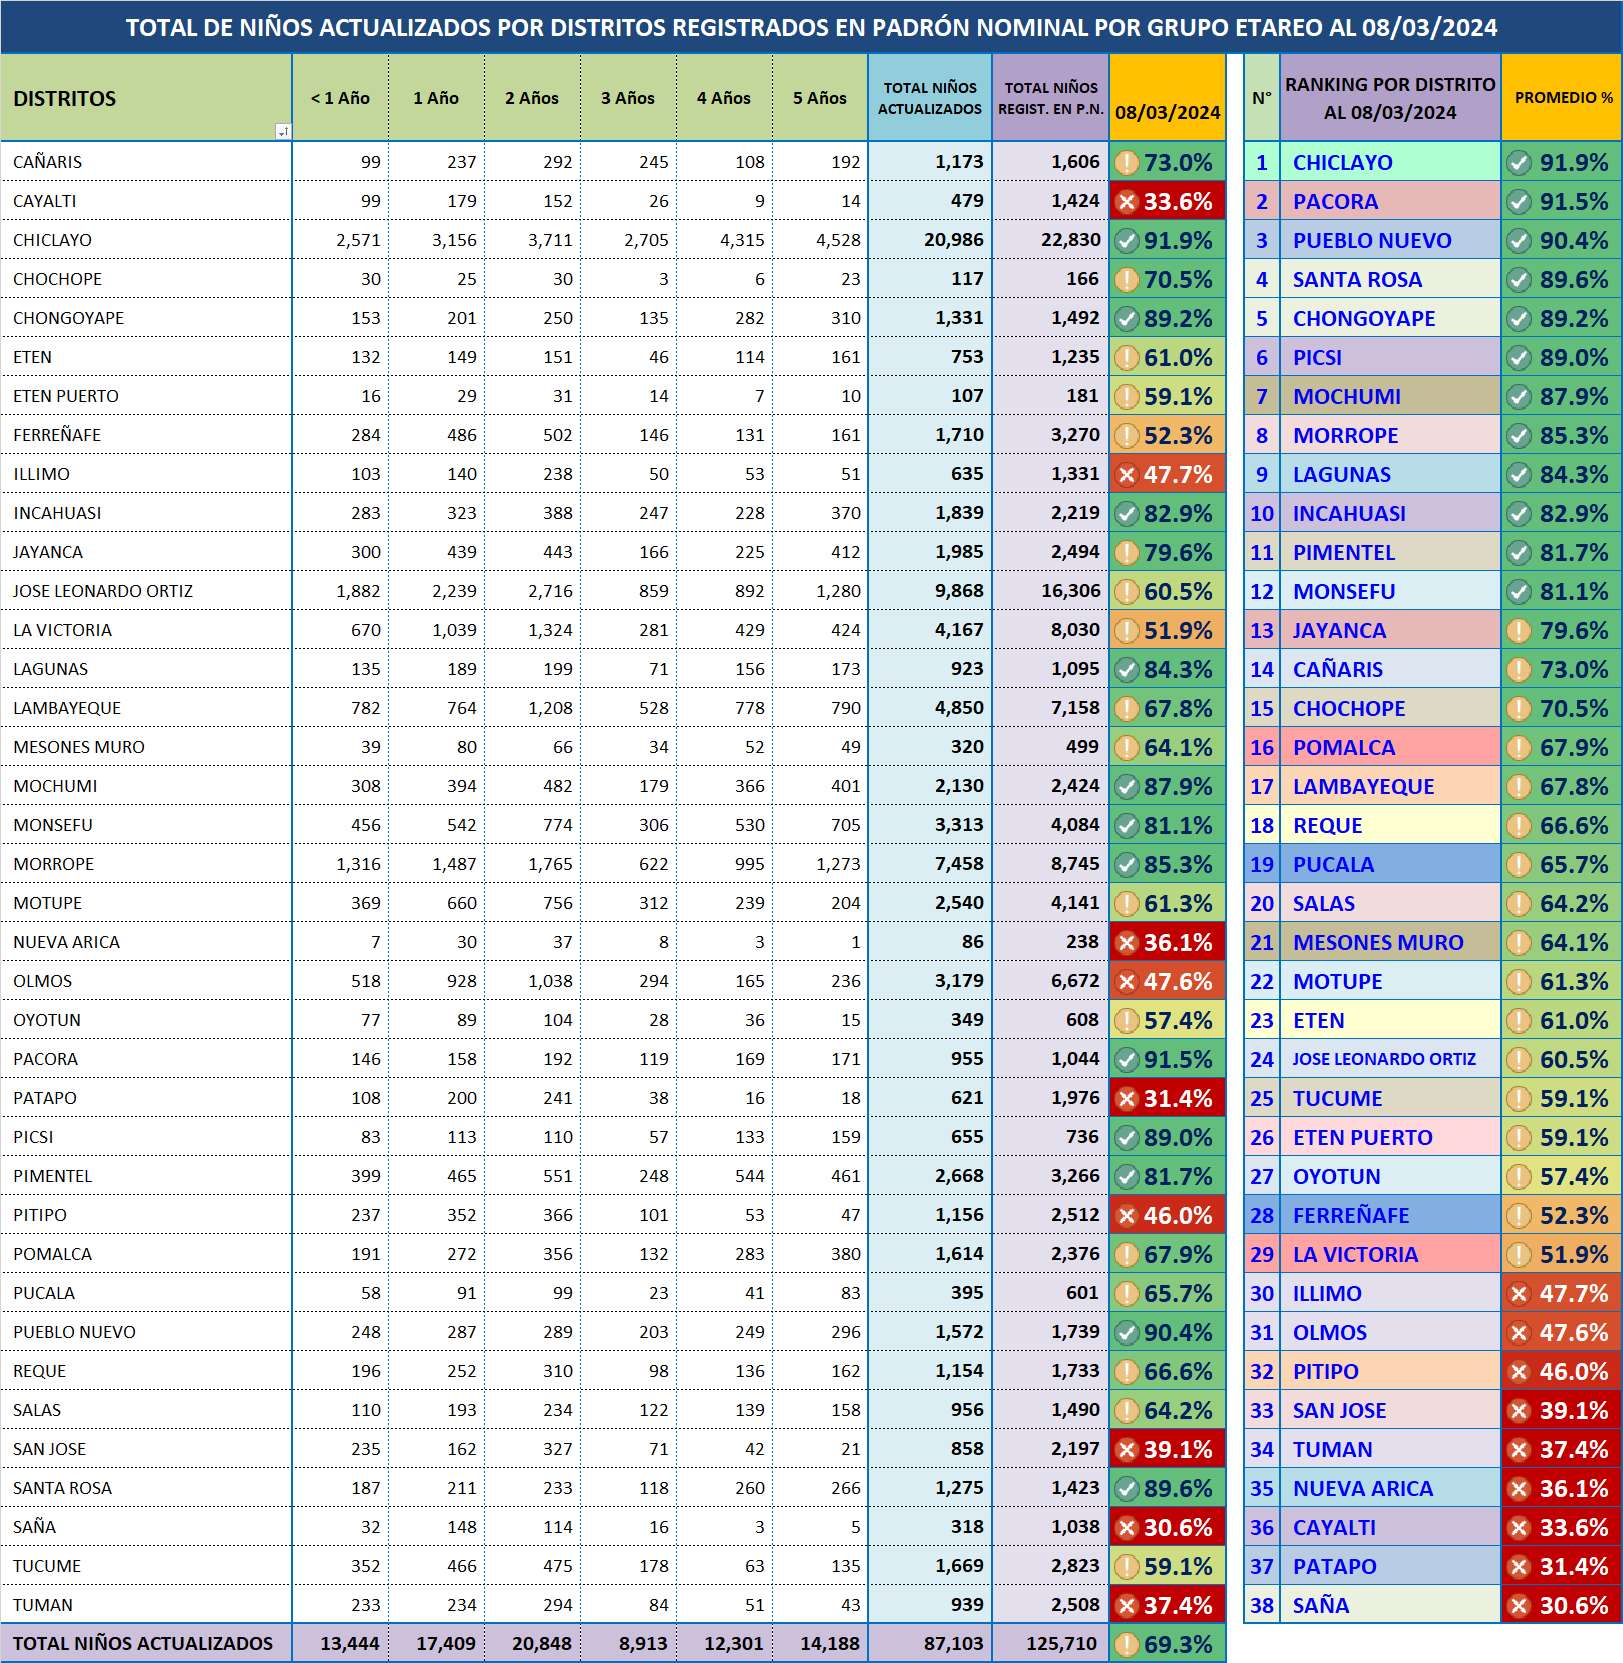The width and height of the screenshot is (1623, 1663).
Task: Select the PACORA name in the ranking list
Action: [x=1335, y=202]
